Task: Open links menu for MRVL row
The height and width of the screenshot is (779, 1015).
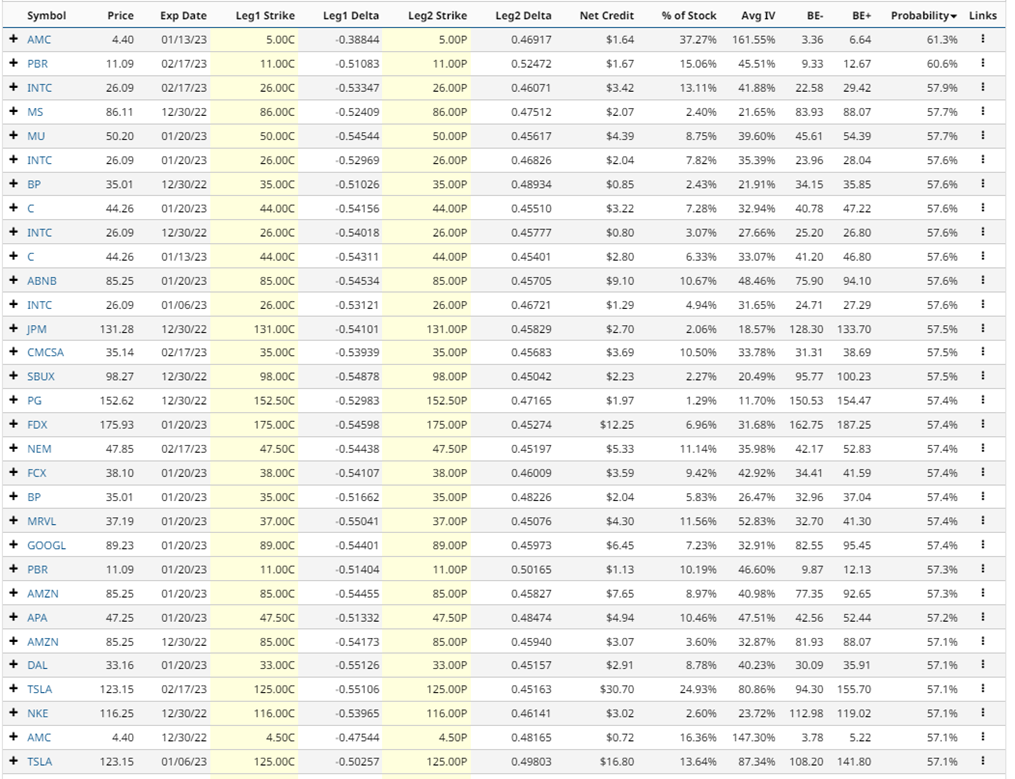Action: point(983,520)
